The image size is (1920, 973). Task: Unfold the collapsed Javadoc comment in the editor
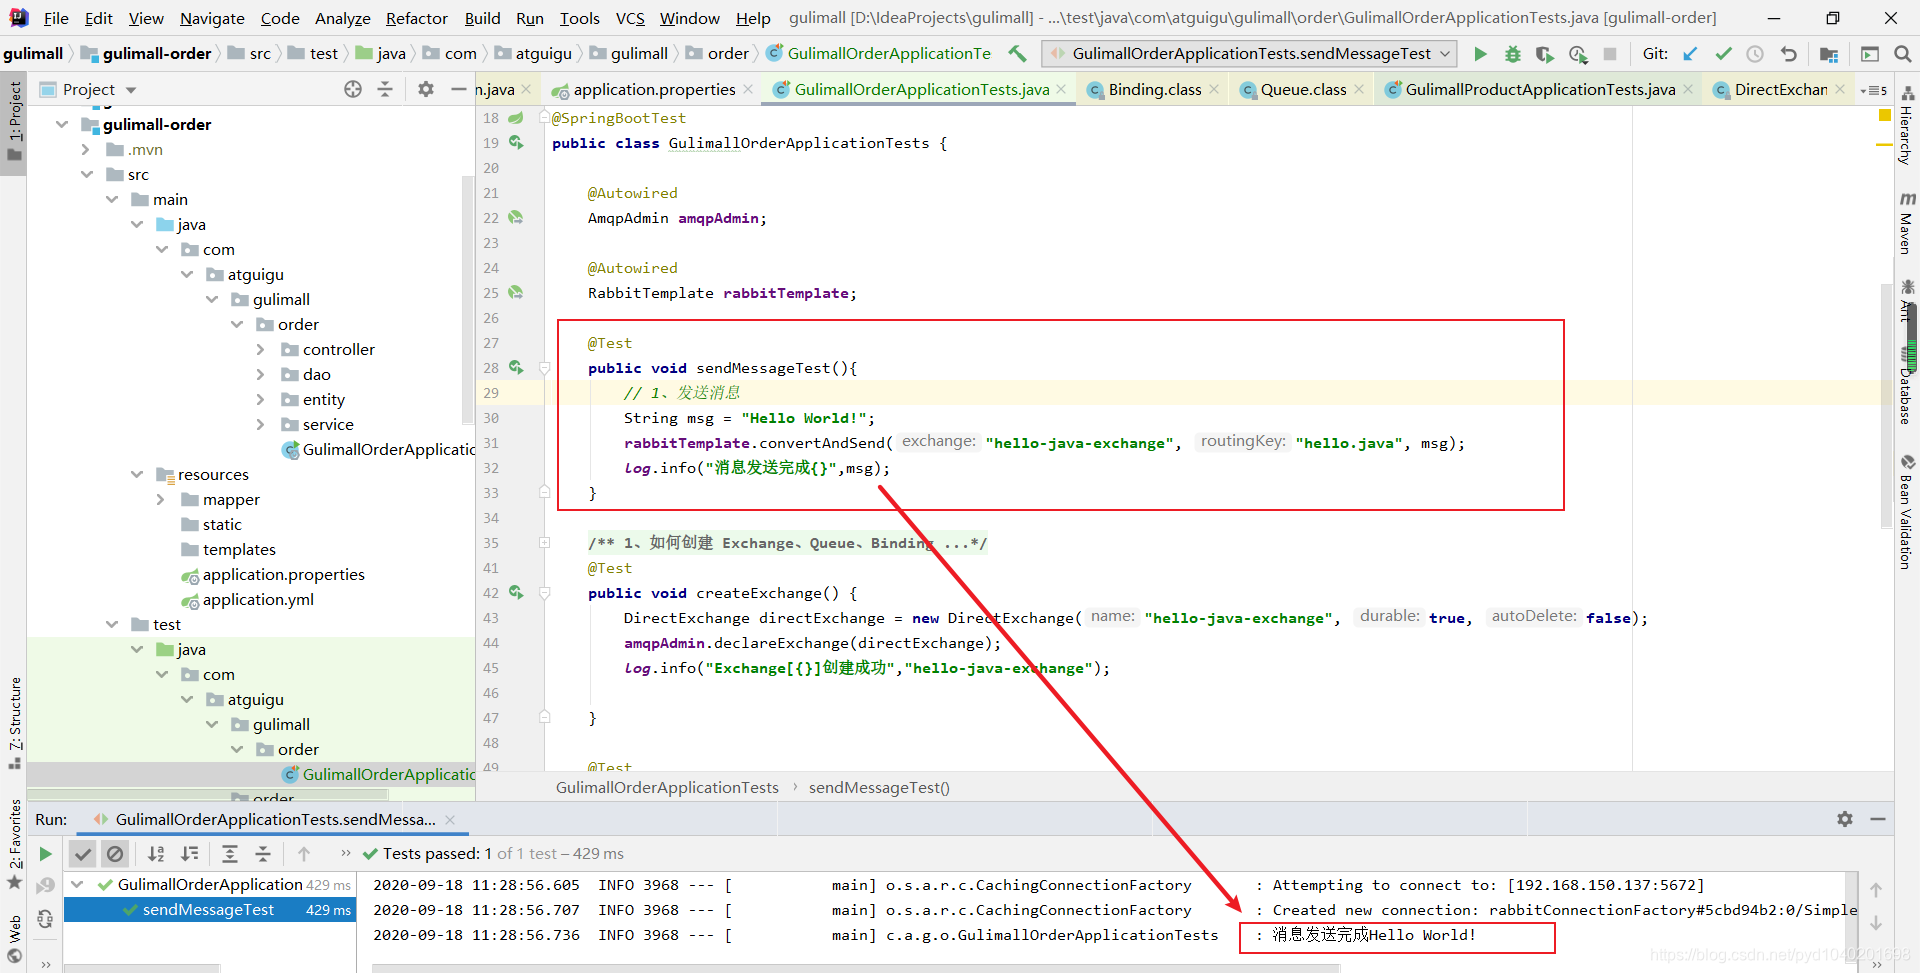pyautogui.click(x=545, y=543)
